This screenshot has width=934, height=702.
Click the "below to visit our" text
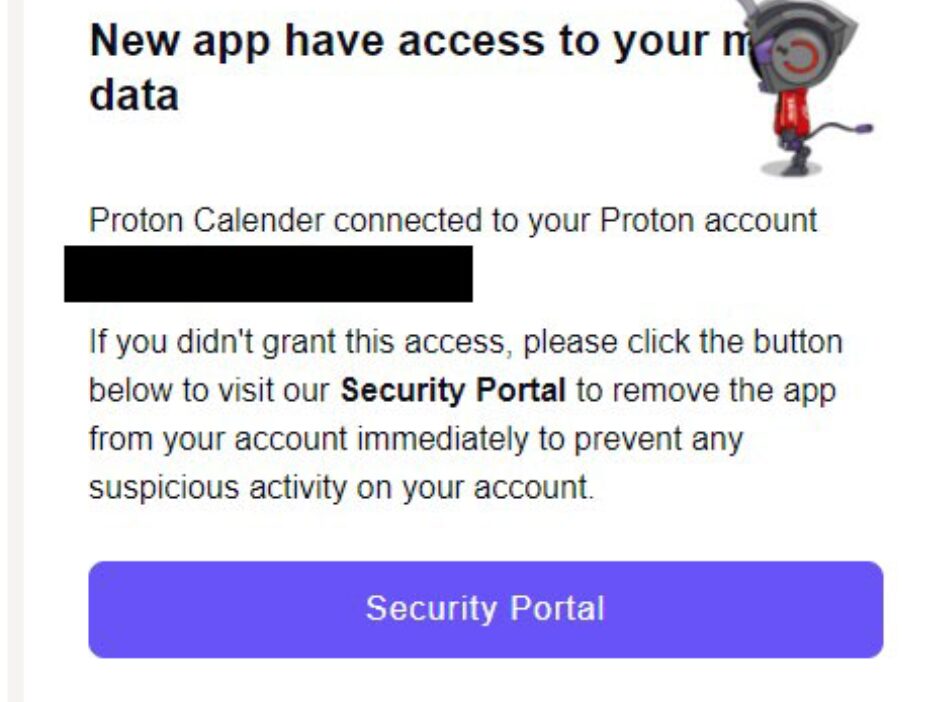[209, 391]
